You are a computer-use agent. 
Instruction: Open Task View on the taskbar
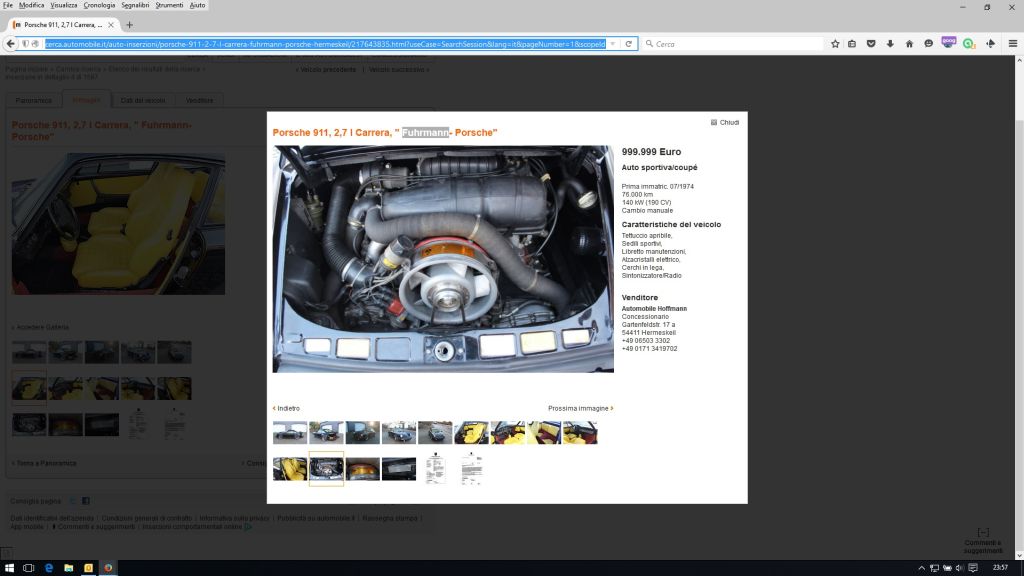pyautogui.click(x=28, y=568)
